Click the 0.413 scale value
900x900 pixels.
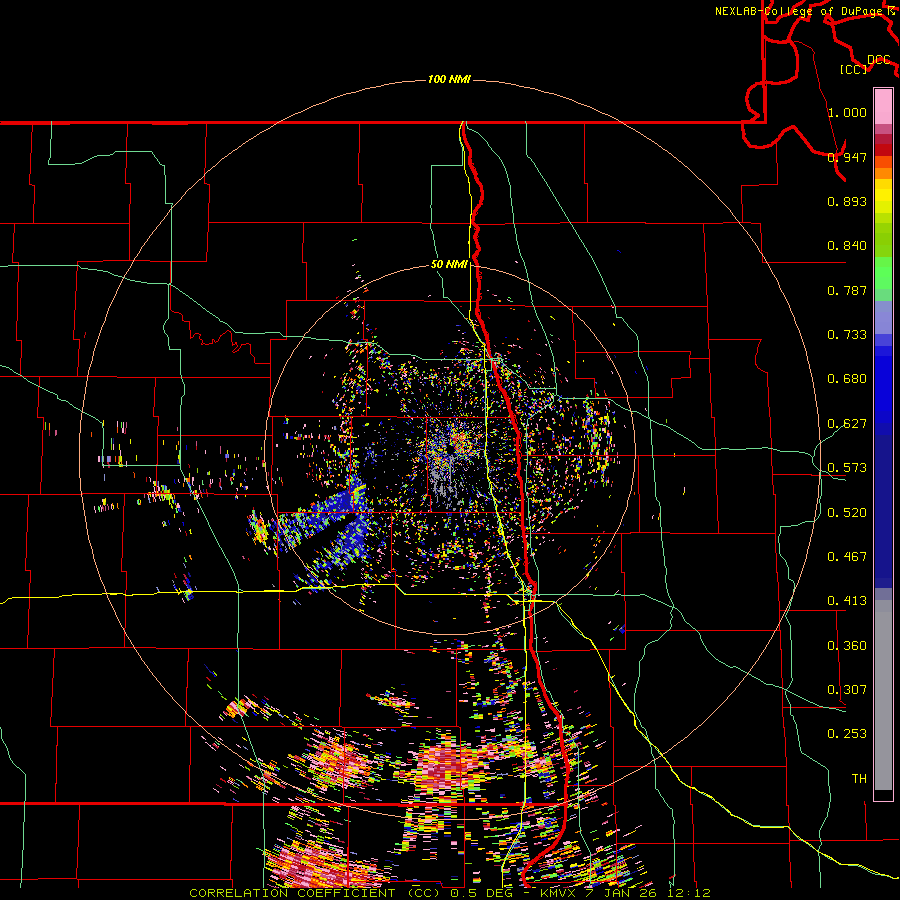coord(847,601)
